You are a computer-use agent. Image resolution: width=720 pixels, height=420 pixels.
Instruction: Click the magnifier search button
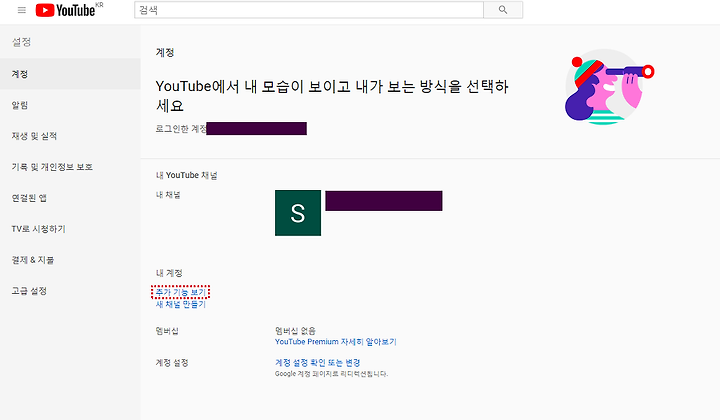point(503,10)
